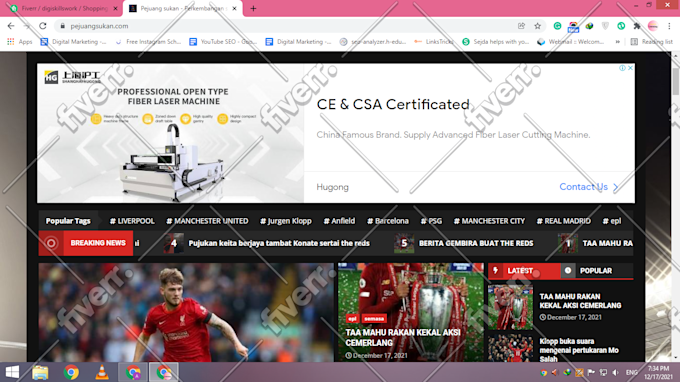Click the padlock site info icon
Image resolution: width=680 pixels, height=382 pixels.
62,26
